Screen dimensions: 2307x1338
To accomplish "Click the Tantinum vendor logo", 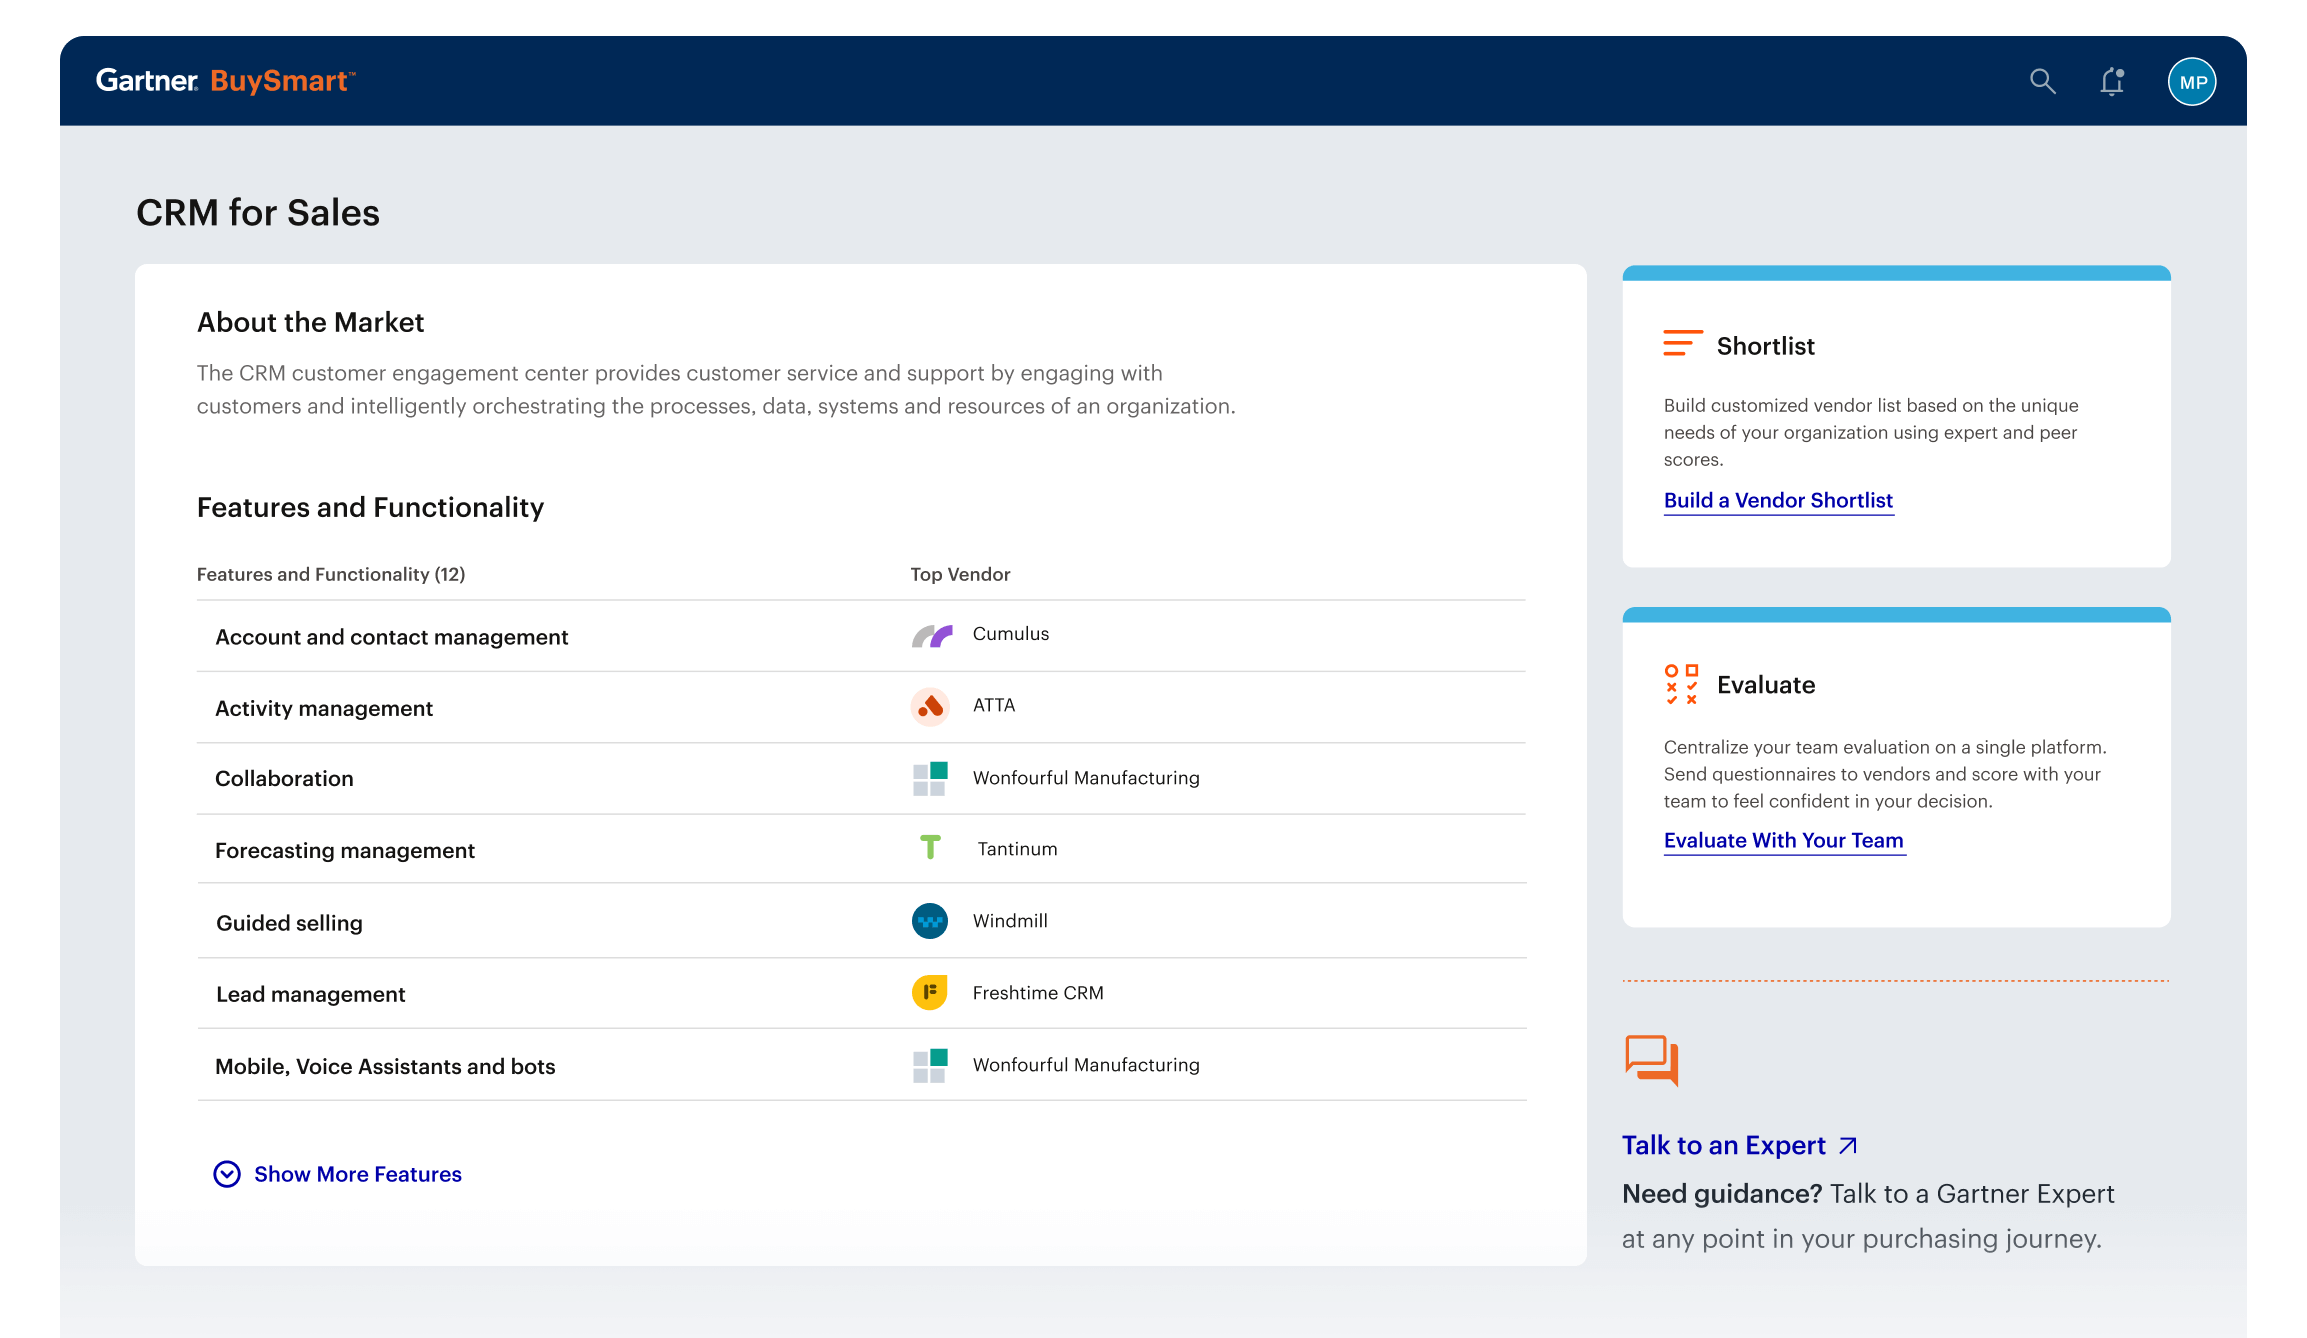I will [929, 848].
